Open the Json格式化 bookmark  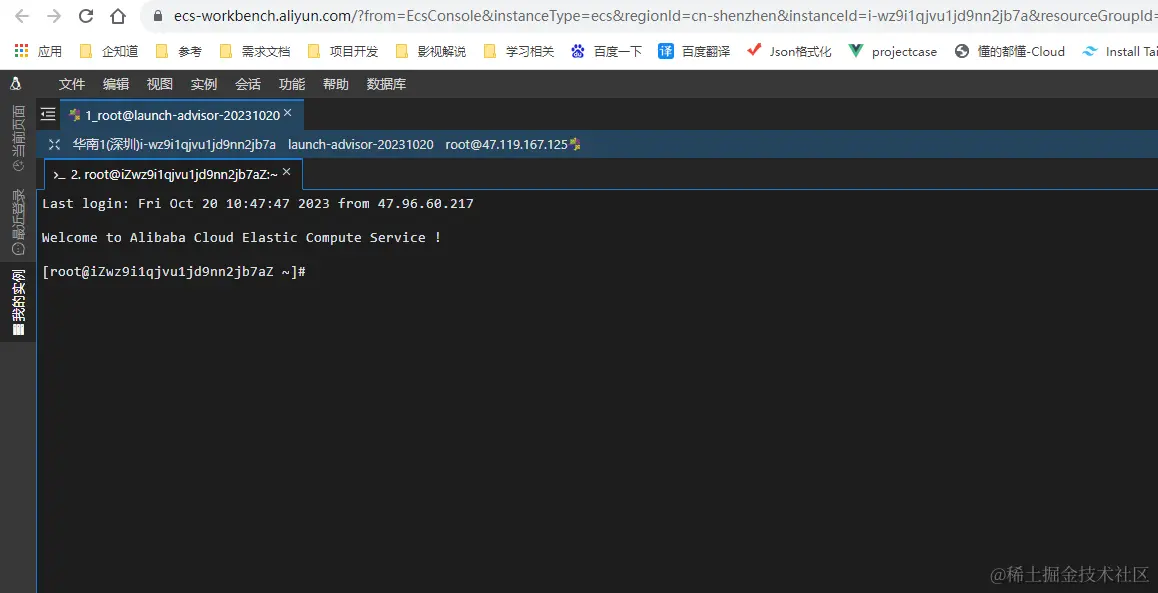pos(789,51)
